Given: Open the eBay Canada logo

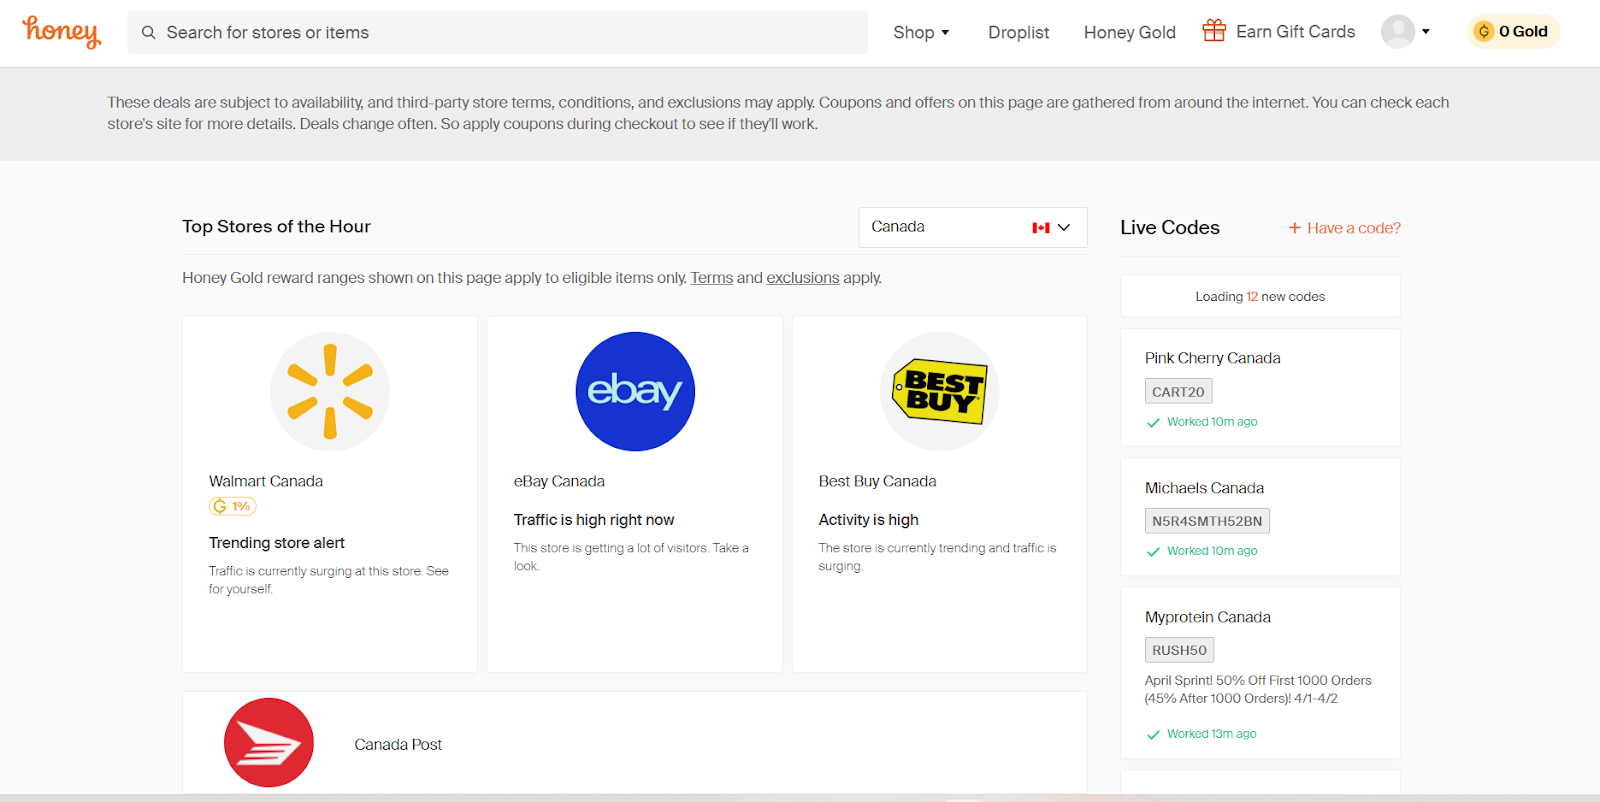Looking at the screenshot, I should [635, 392].
